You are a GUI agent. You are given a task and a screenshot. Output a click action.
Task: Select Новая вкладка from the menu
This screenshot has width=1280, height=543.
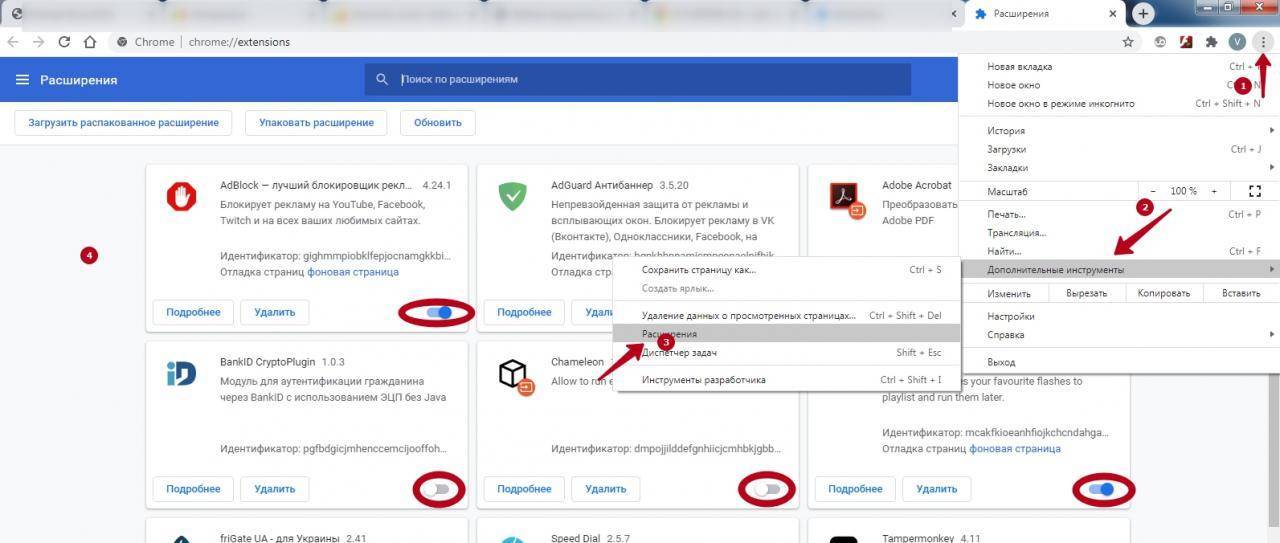coord(1118,67)
